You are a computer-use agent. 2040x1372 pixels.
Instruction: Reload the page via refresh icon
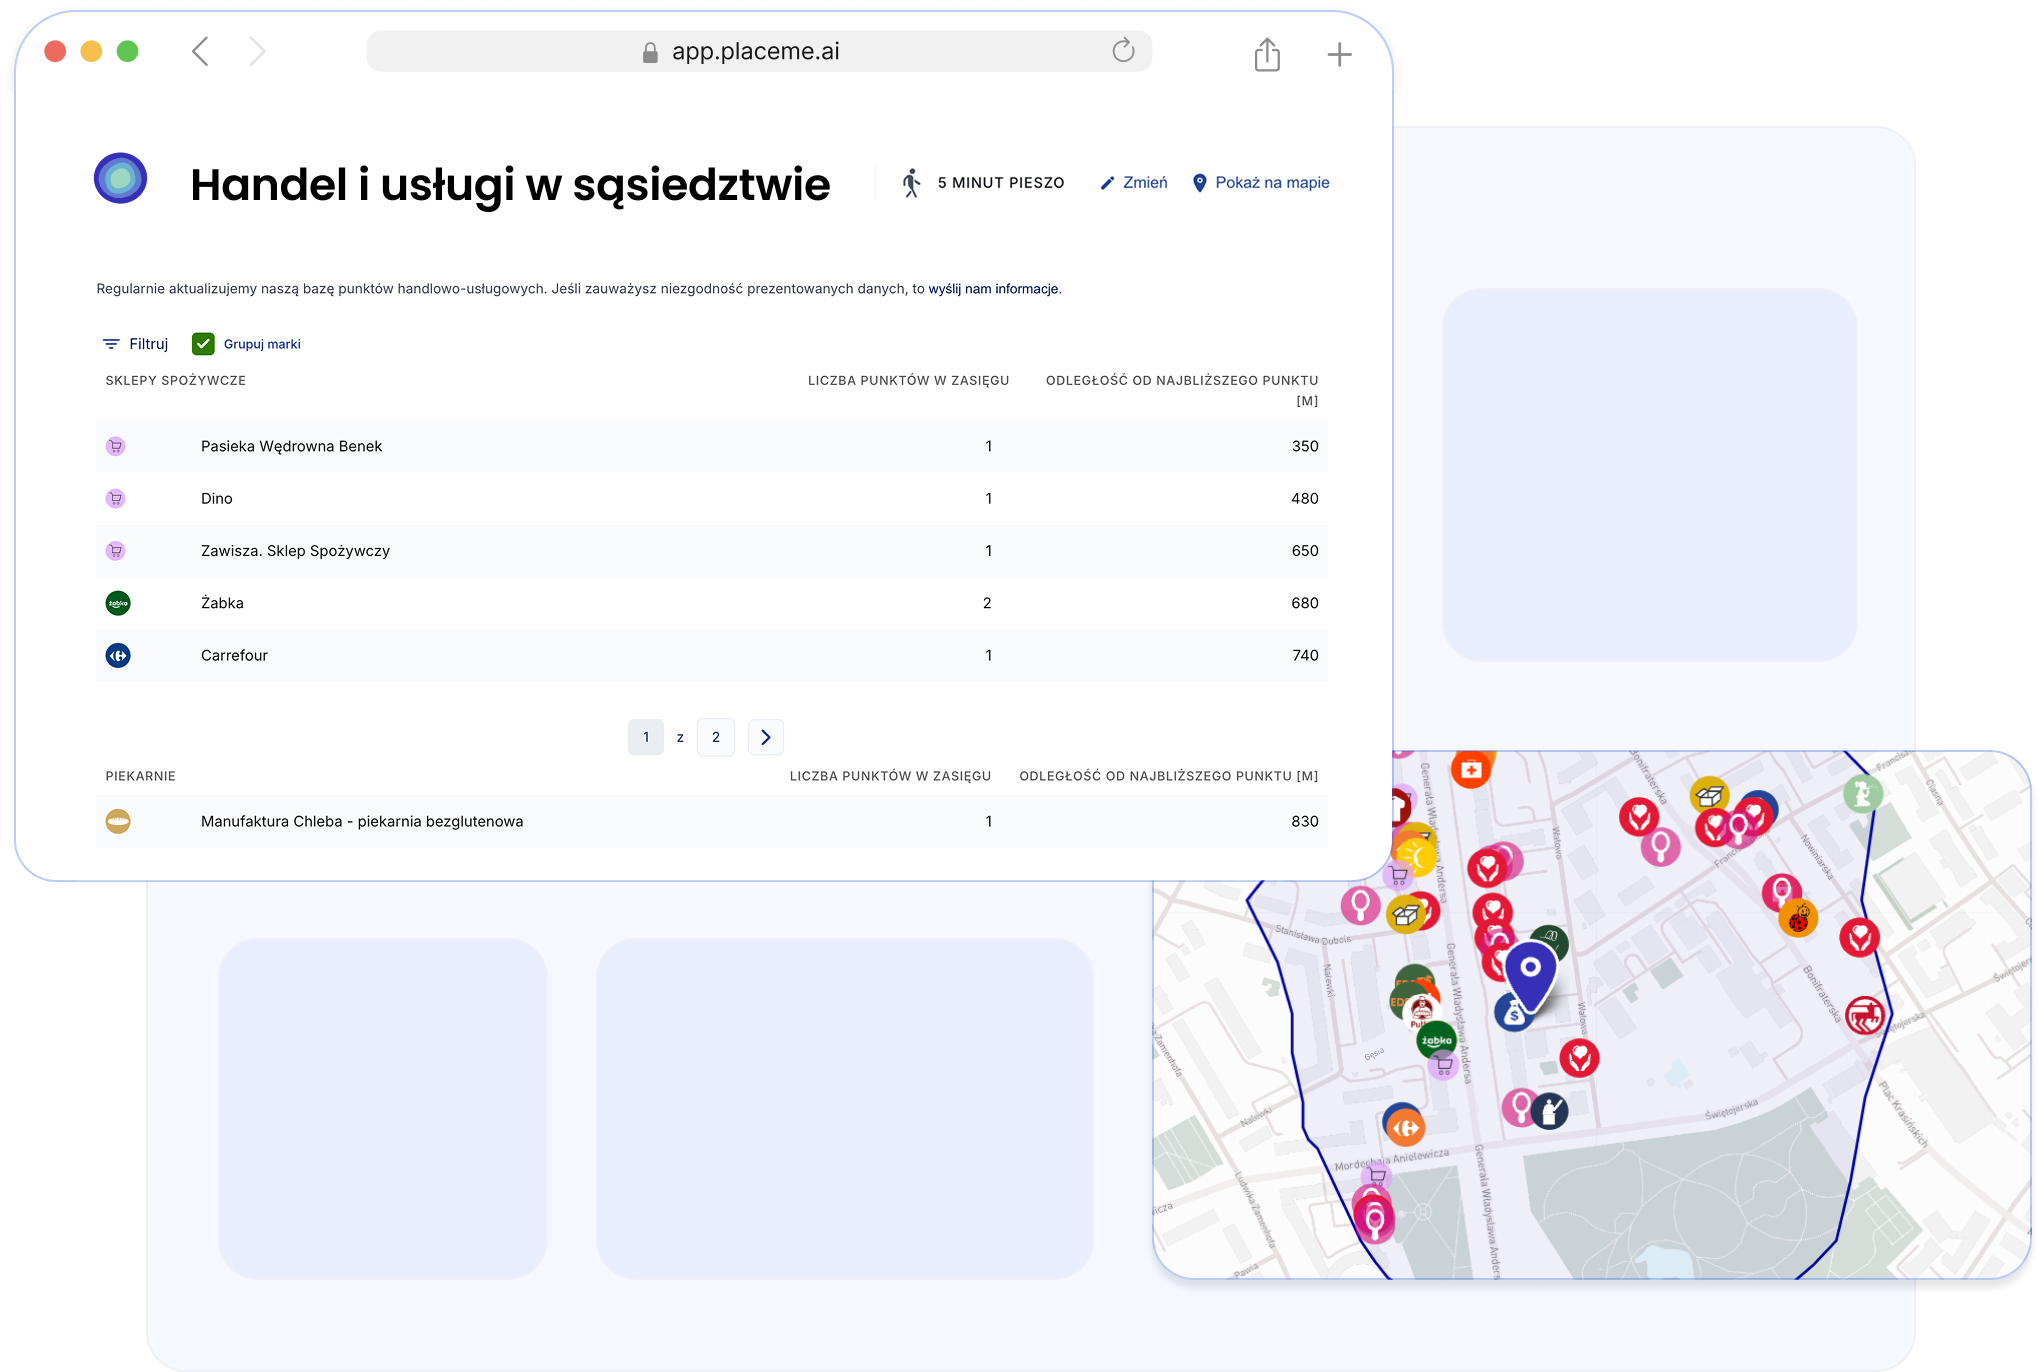(1123, 51)
